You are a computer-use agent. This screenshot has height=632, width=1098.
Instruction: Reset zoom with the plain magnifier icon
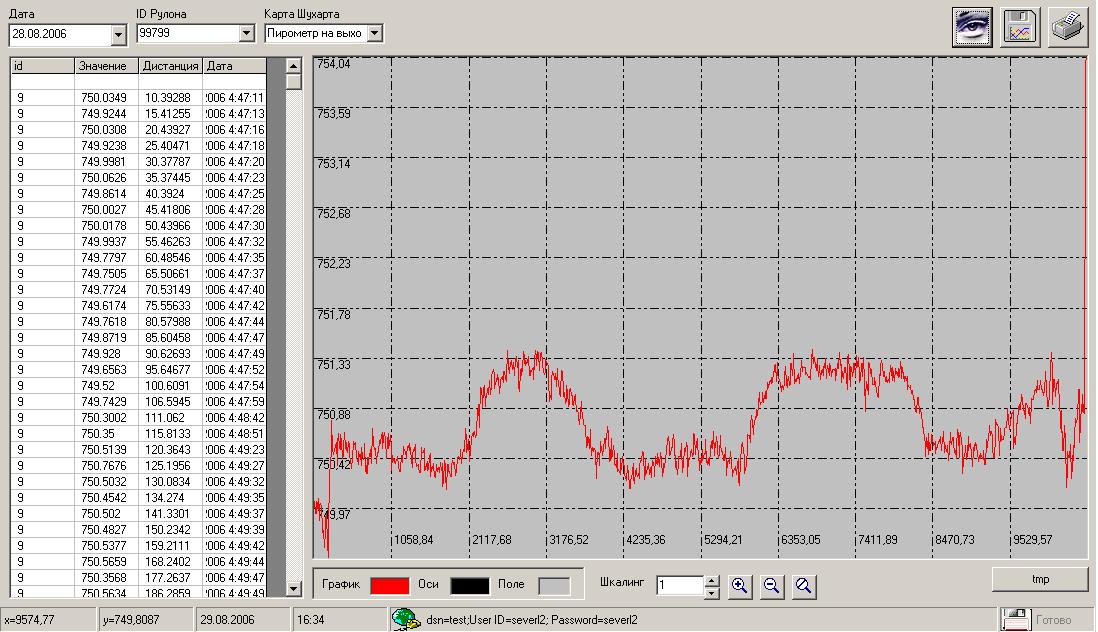[x=802, y=586]
